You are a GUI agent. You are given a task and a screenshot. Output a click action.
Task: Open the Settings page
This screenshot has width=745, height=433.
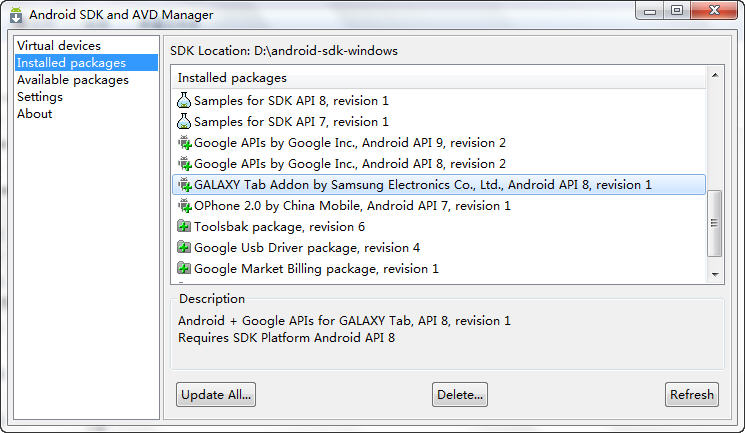pyautogui.click(x=40, y=97)
